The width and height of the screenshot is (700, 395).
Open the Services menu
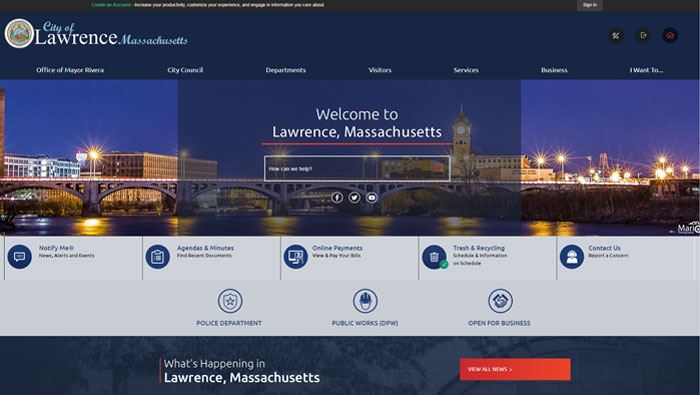pos(466,70)
